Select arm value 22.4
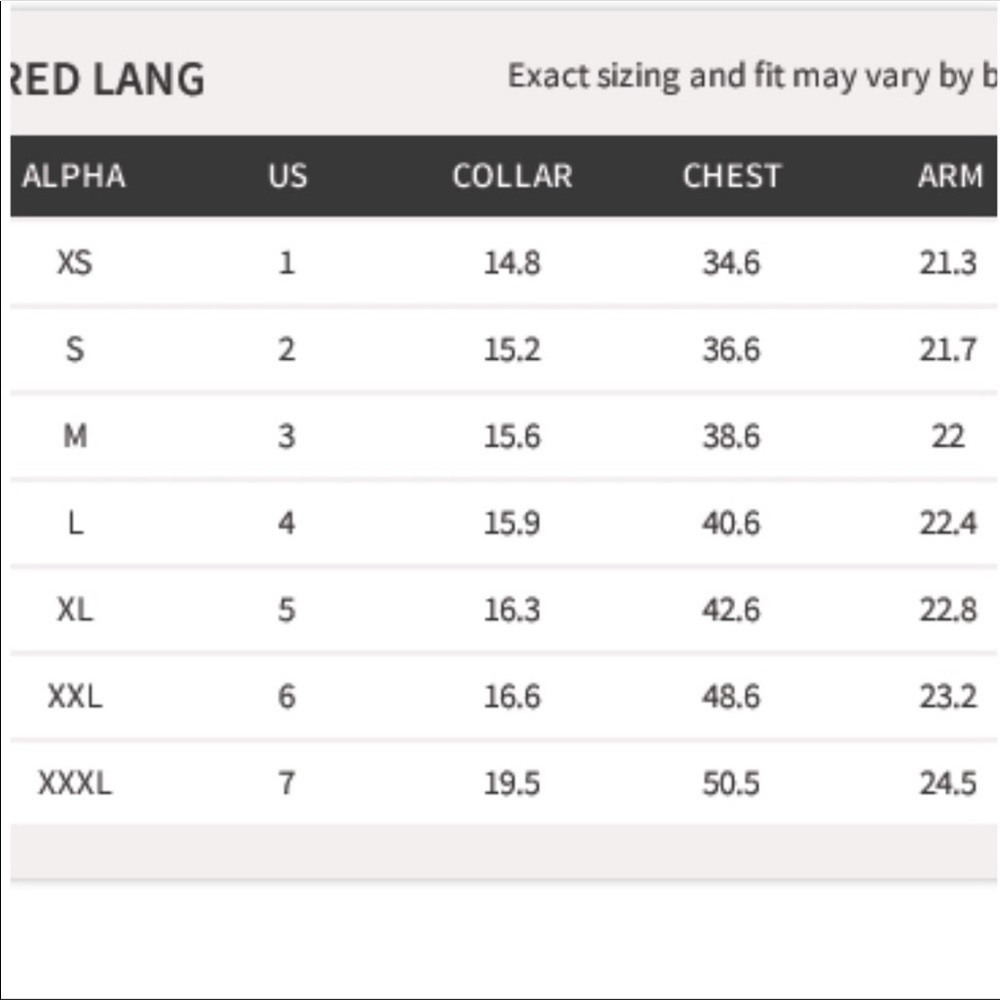 pos(948,523)
